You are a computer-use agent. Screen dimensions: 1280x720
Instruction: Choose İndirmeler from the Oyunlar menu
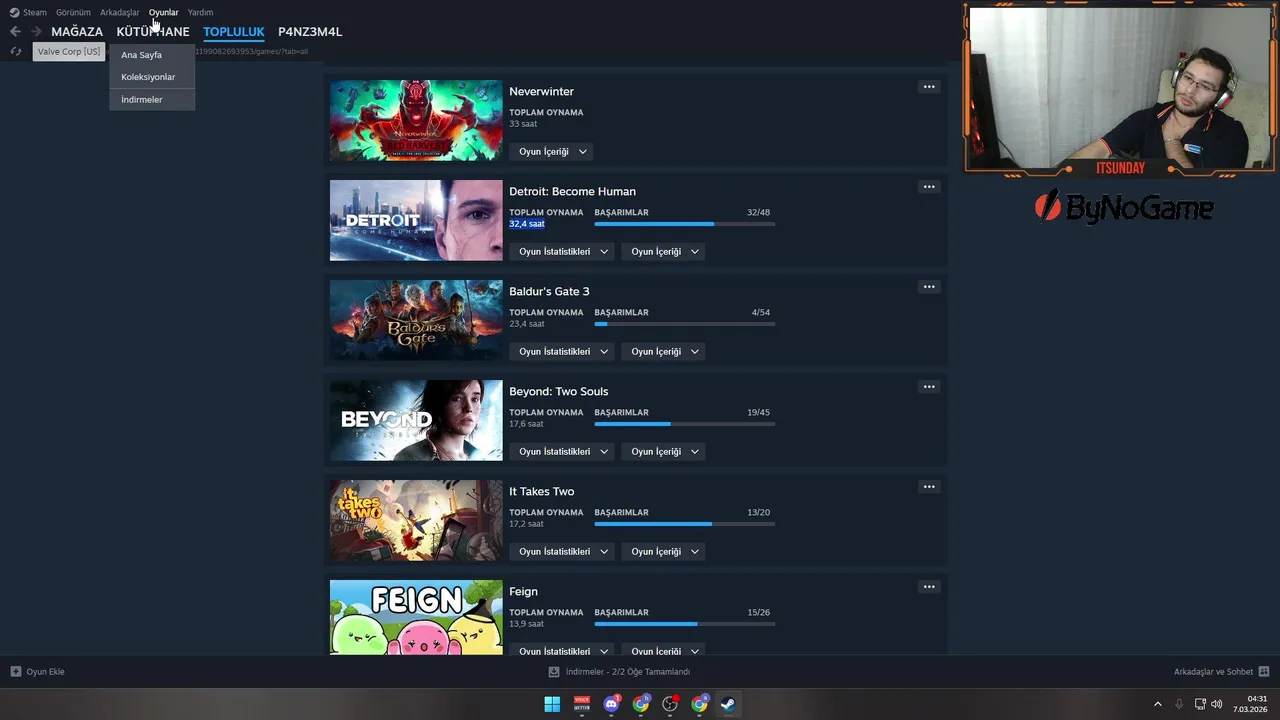coord(152,99)
